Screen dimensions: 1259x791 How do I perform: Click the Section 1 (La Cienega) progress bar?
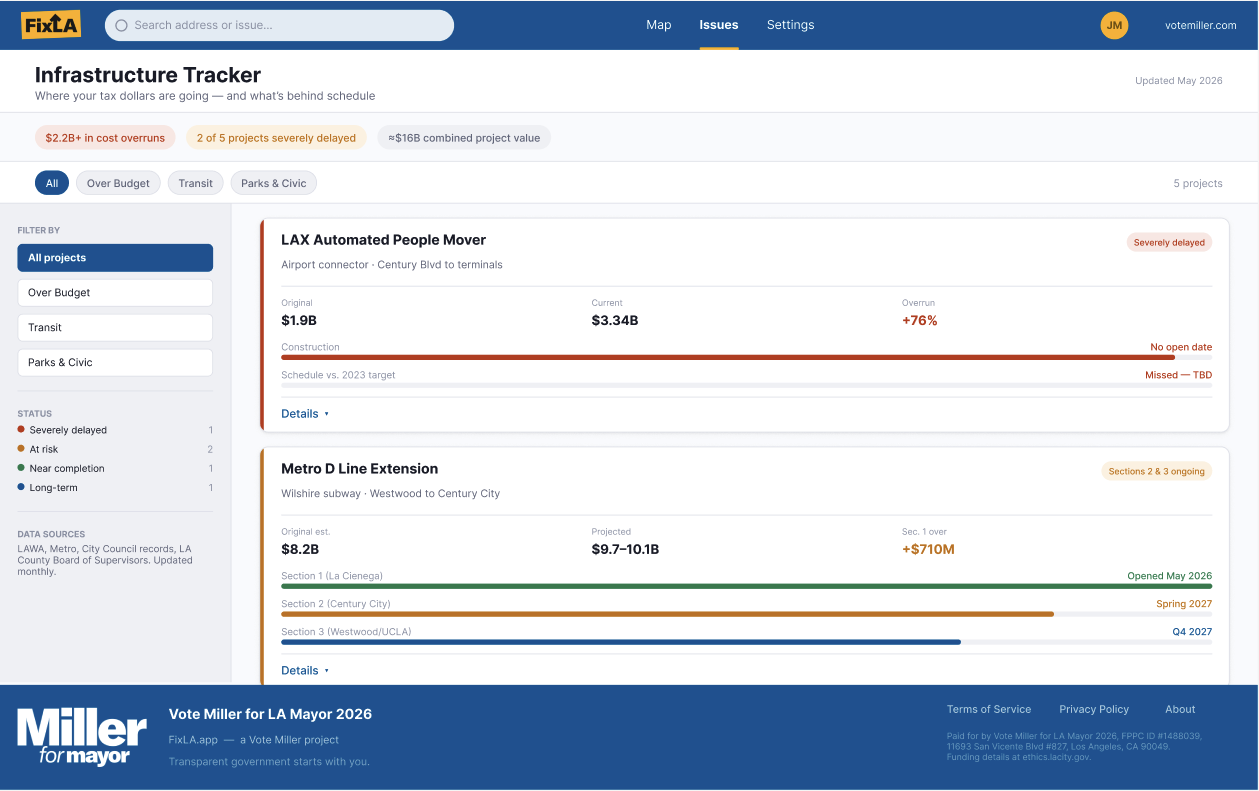746,586
